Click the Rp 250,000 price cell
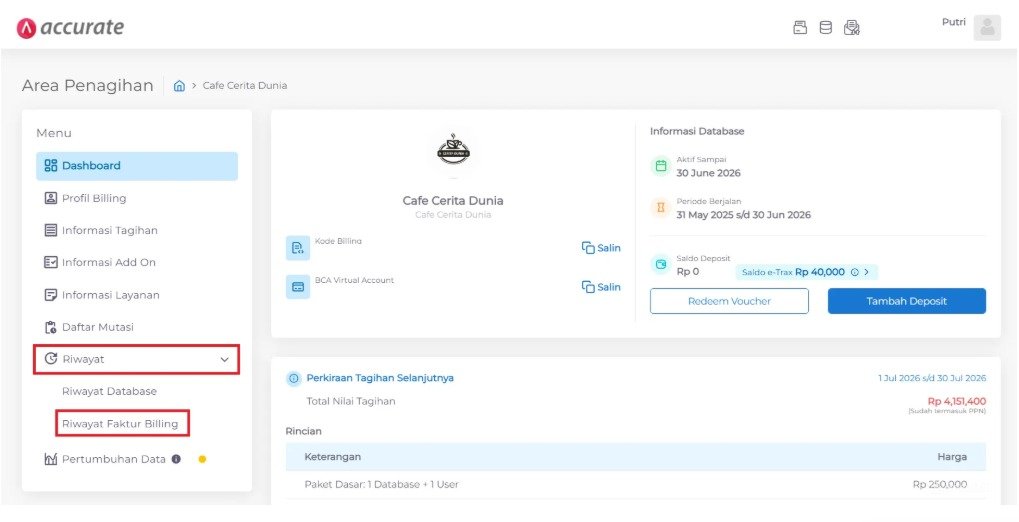 point(940,484)
